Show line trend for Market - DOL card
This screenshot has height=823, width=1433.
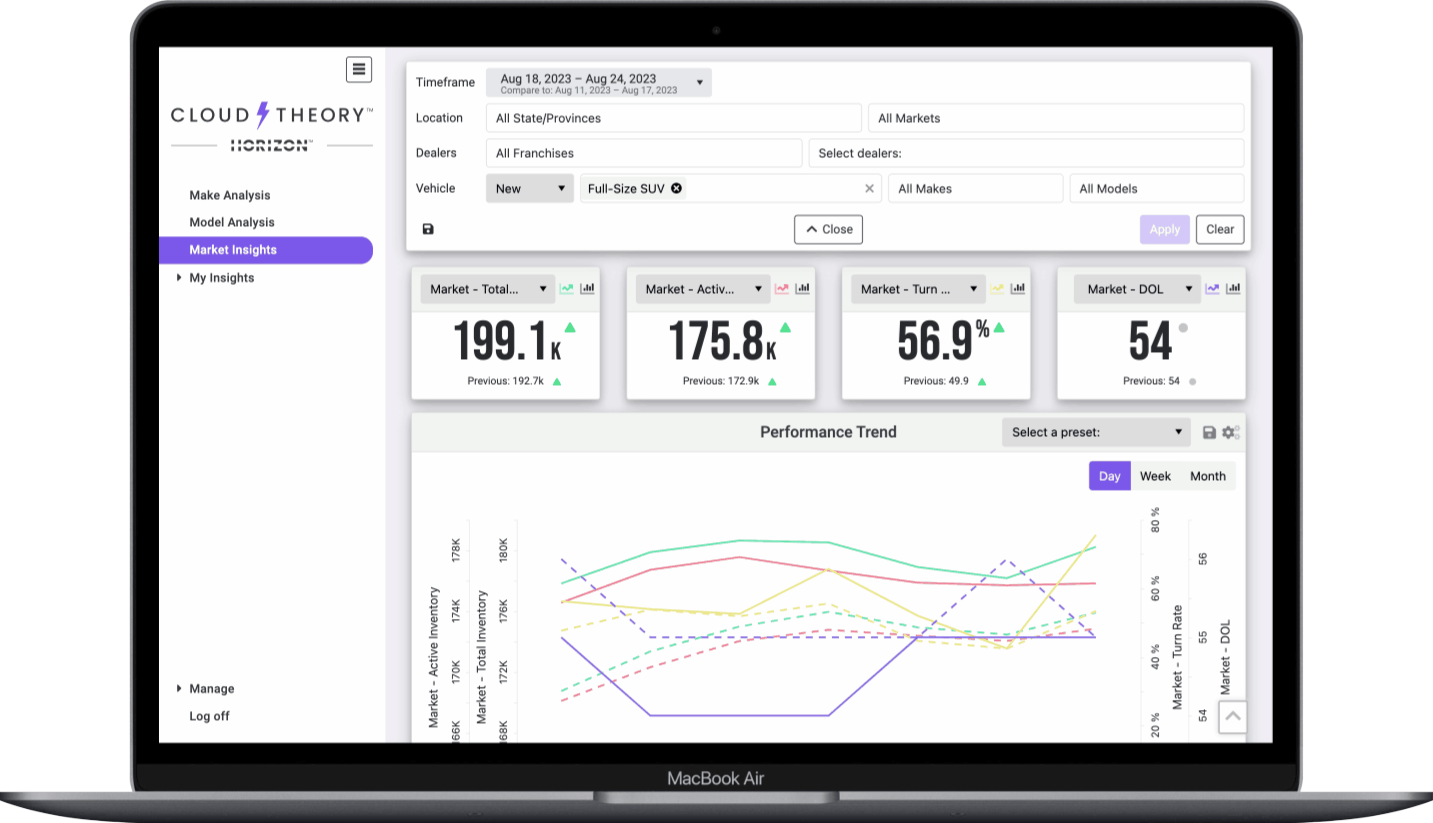tap(1213, 289)
